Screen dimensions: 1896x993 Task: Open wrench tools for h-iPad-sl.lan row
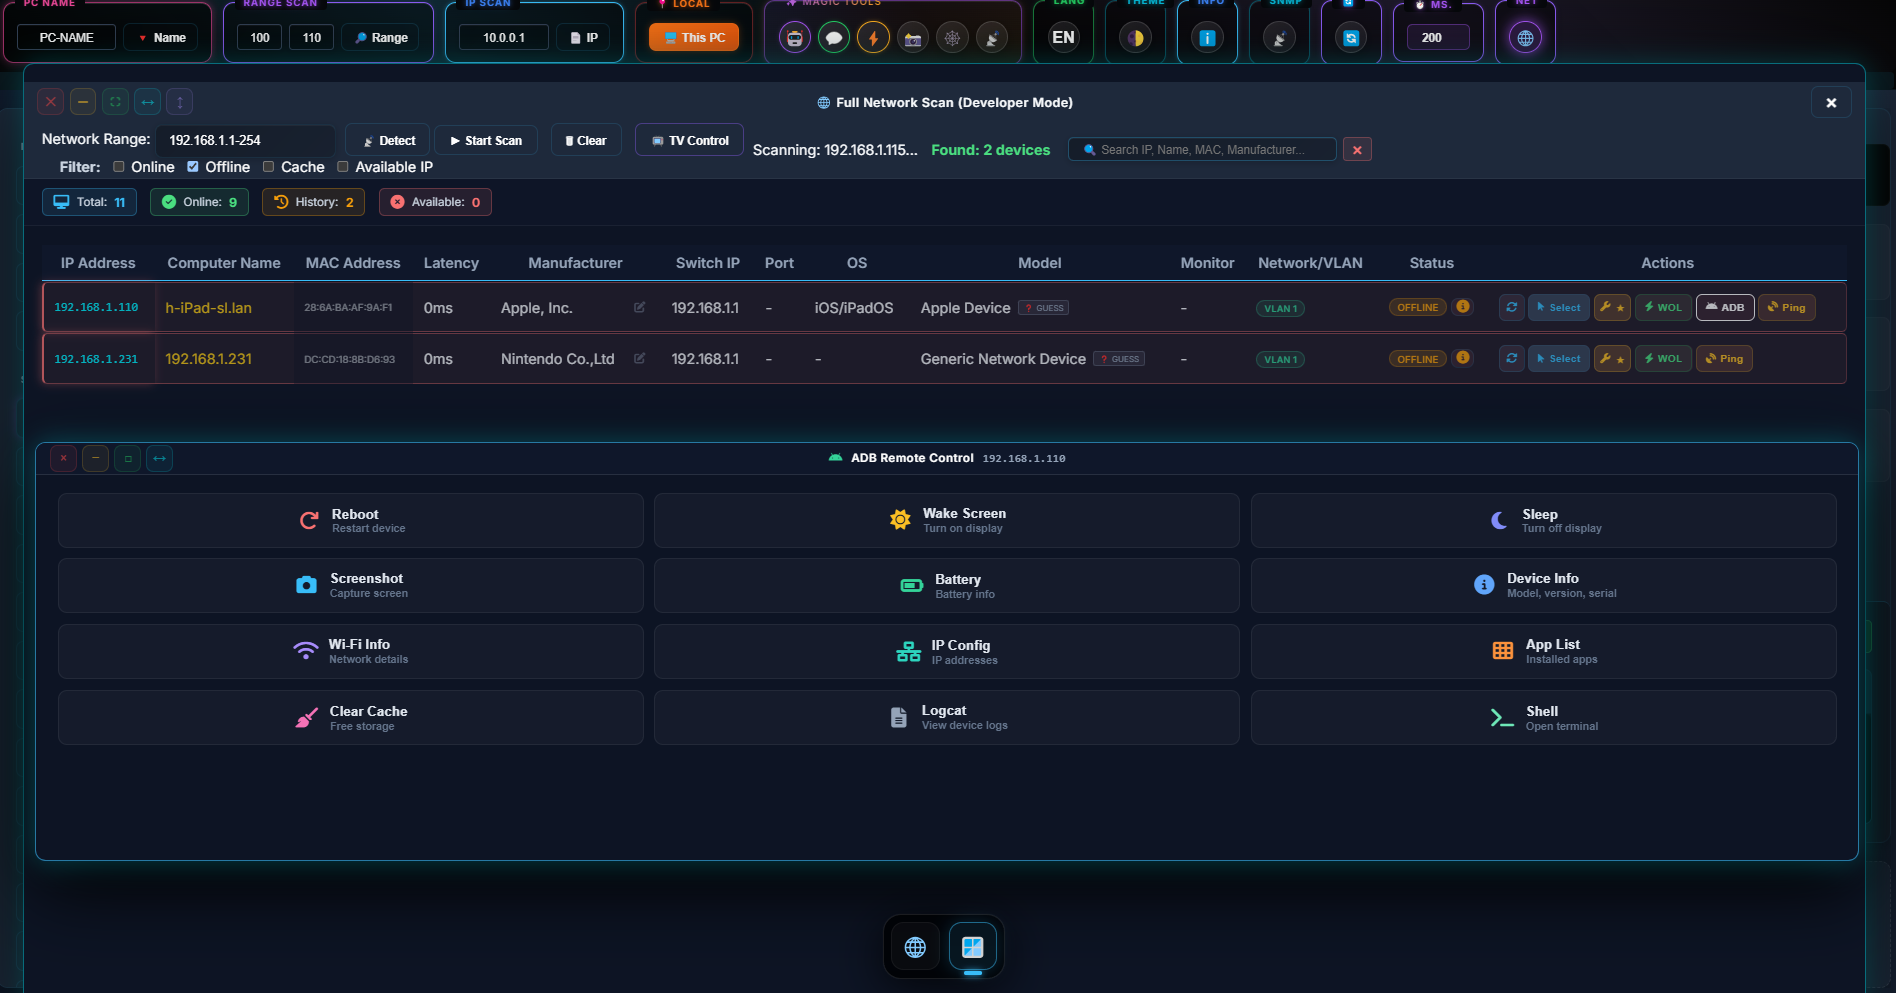coord(1612,307)
